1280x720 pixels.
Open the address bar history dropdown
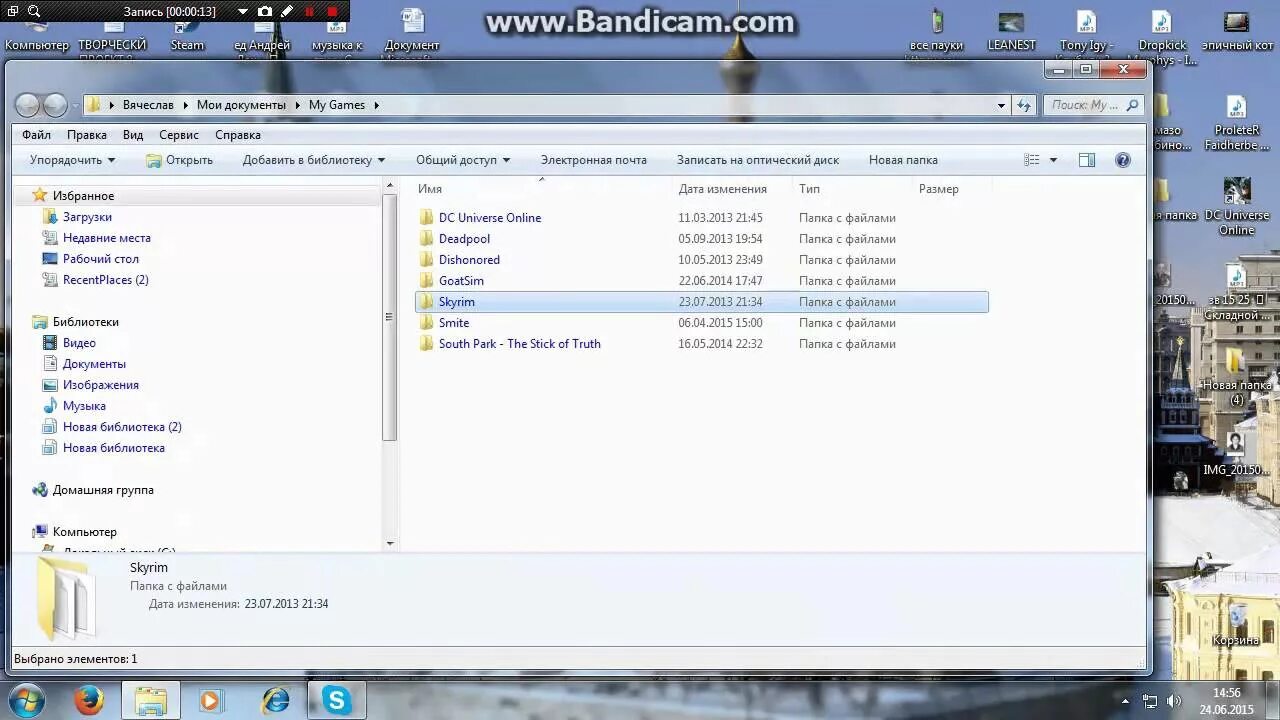(x=1001, y=105)
